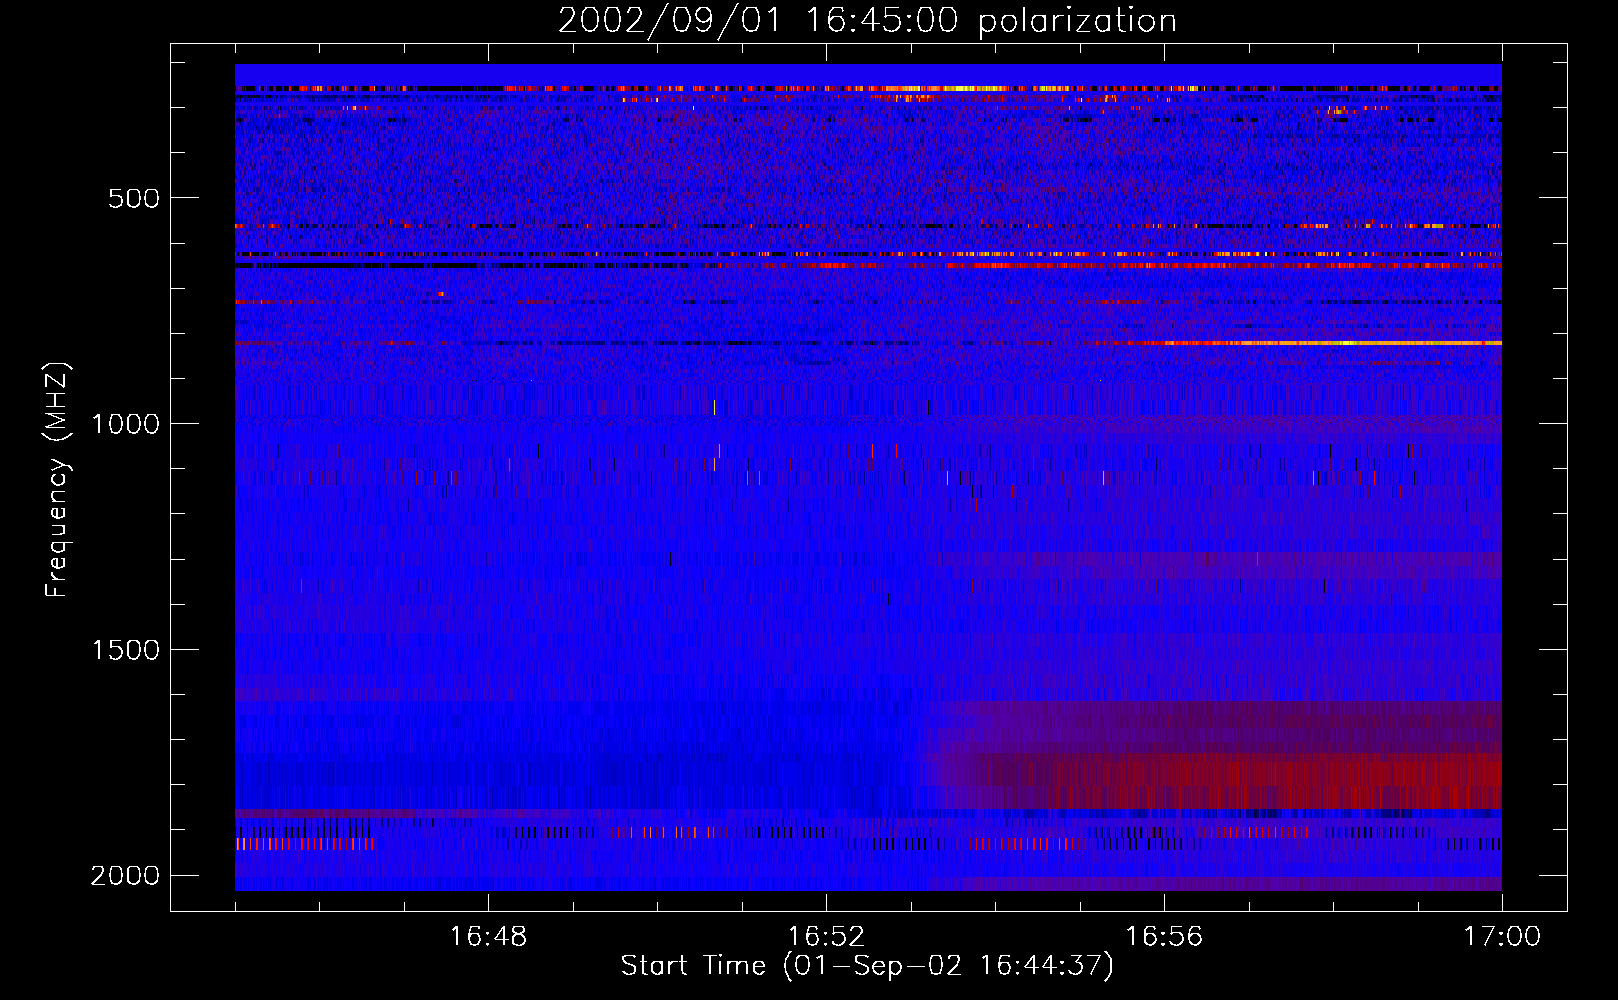The width and height of the screenshot is (1618, 1000).
Task: Click the plot title '2002/09/01 16:45:00 polarization'
Action: [x=867, y=21]
